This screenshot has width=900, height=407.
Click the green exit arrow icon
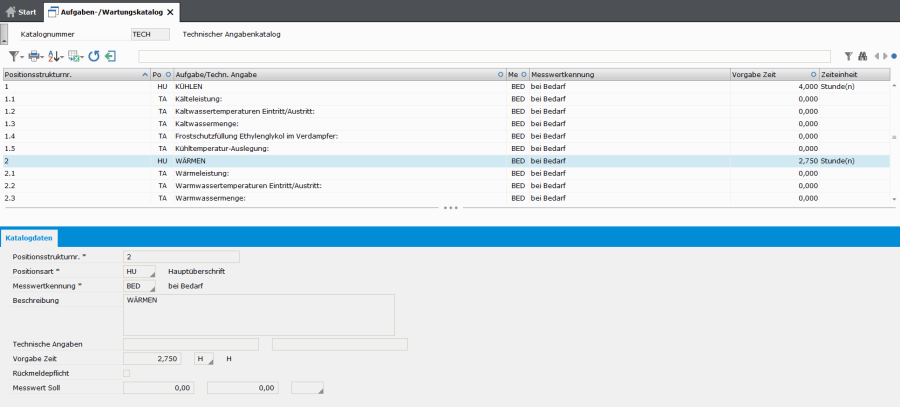click(x=111, y=56)
